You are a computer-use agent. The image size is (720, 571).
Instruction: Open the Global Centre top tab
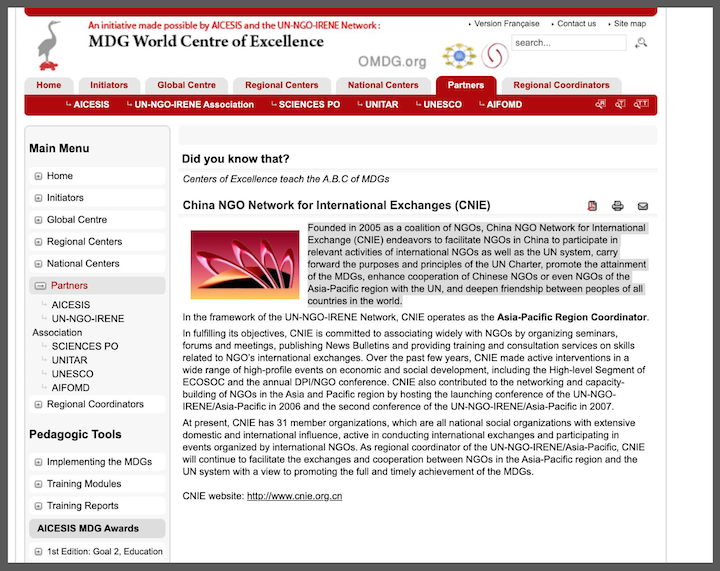[x=186, y=85]
